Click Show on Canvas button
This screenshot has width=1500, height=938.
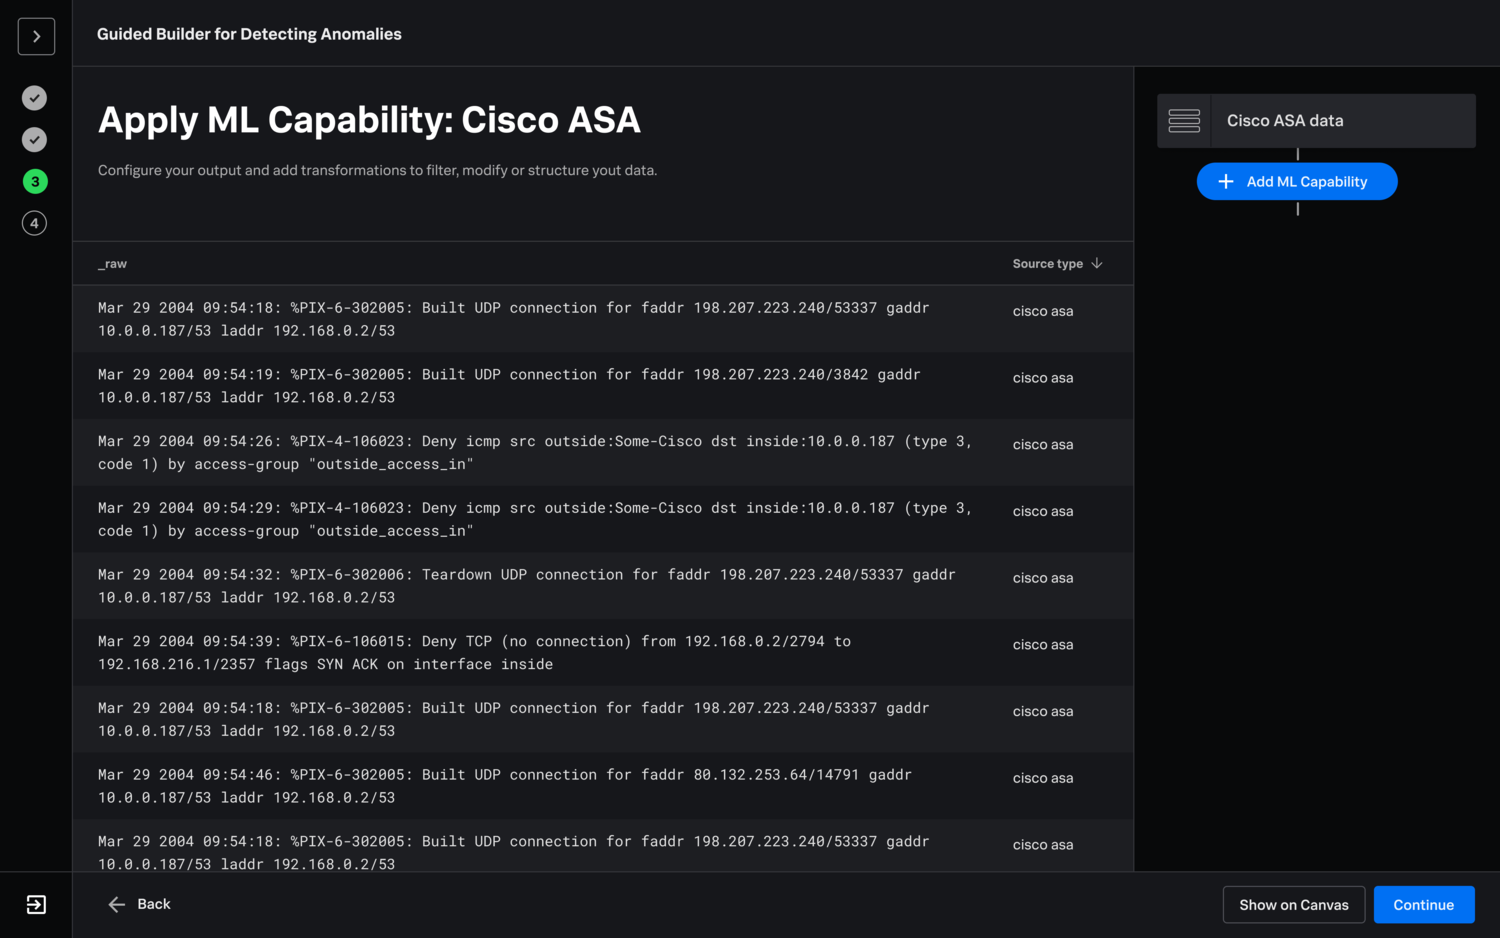point(1294,905)
